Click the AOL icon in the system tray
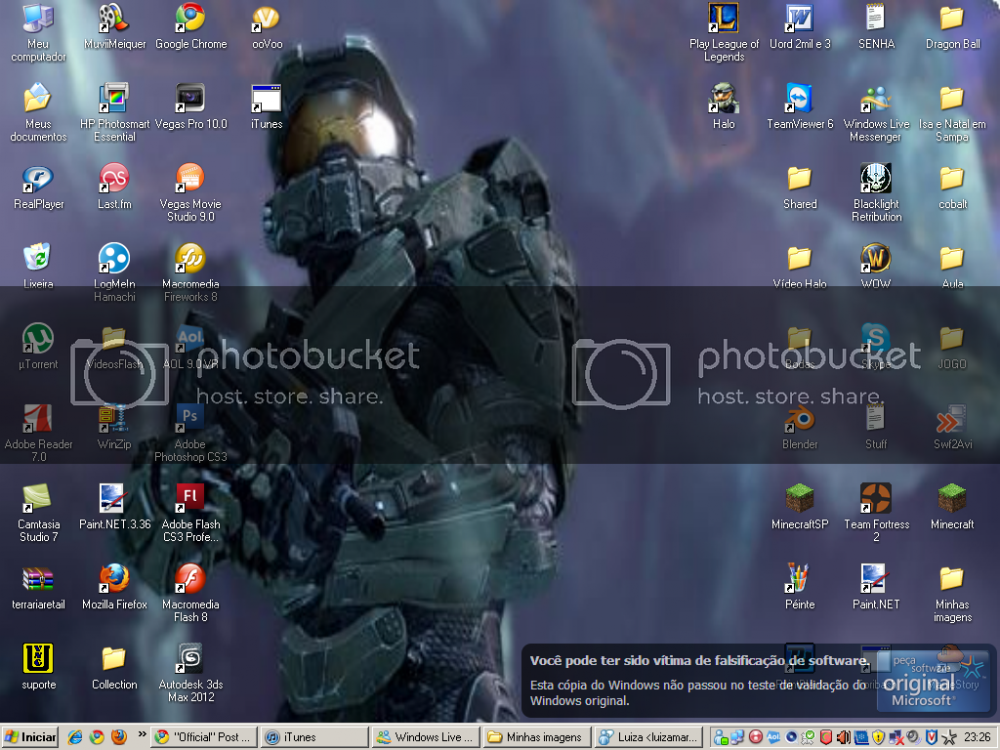This screenshot has width=1000, height=750. 773,738
